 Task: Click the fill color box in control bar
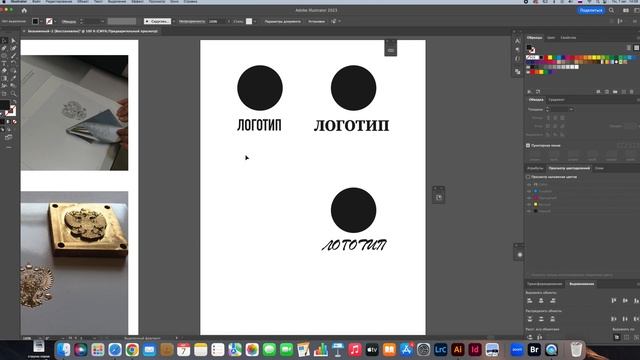pos(36,21)
